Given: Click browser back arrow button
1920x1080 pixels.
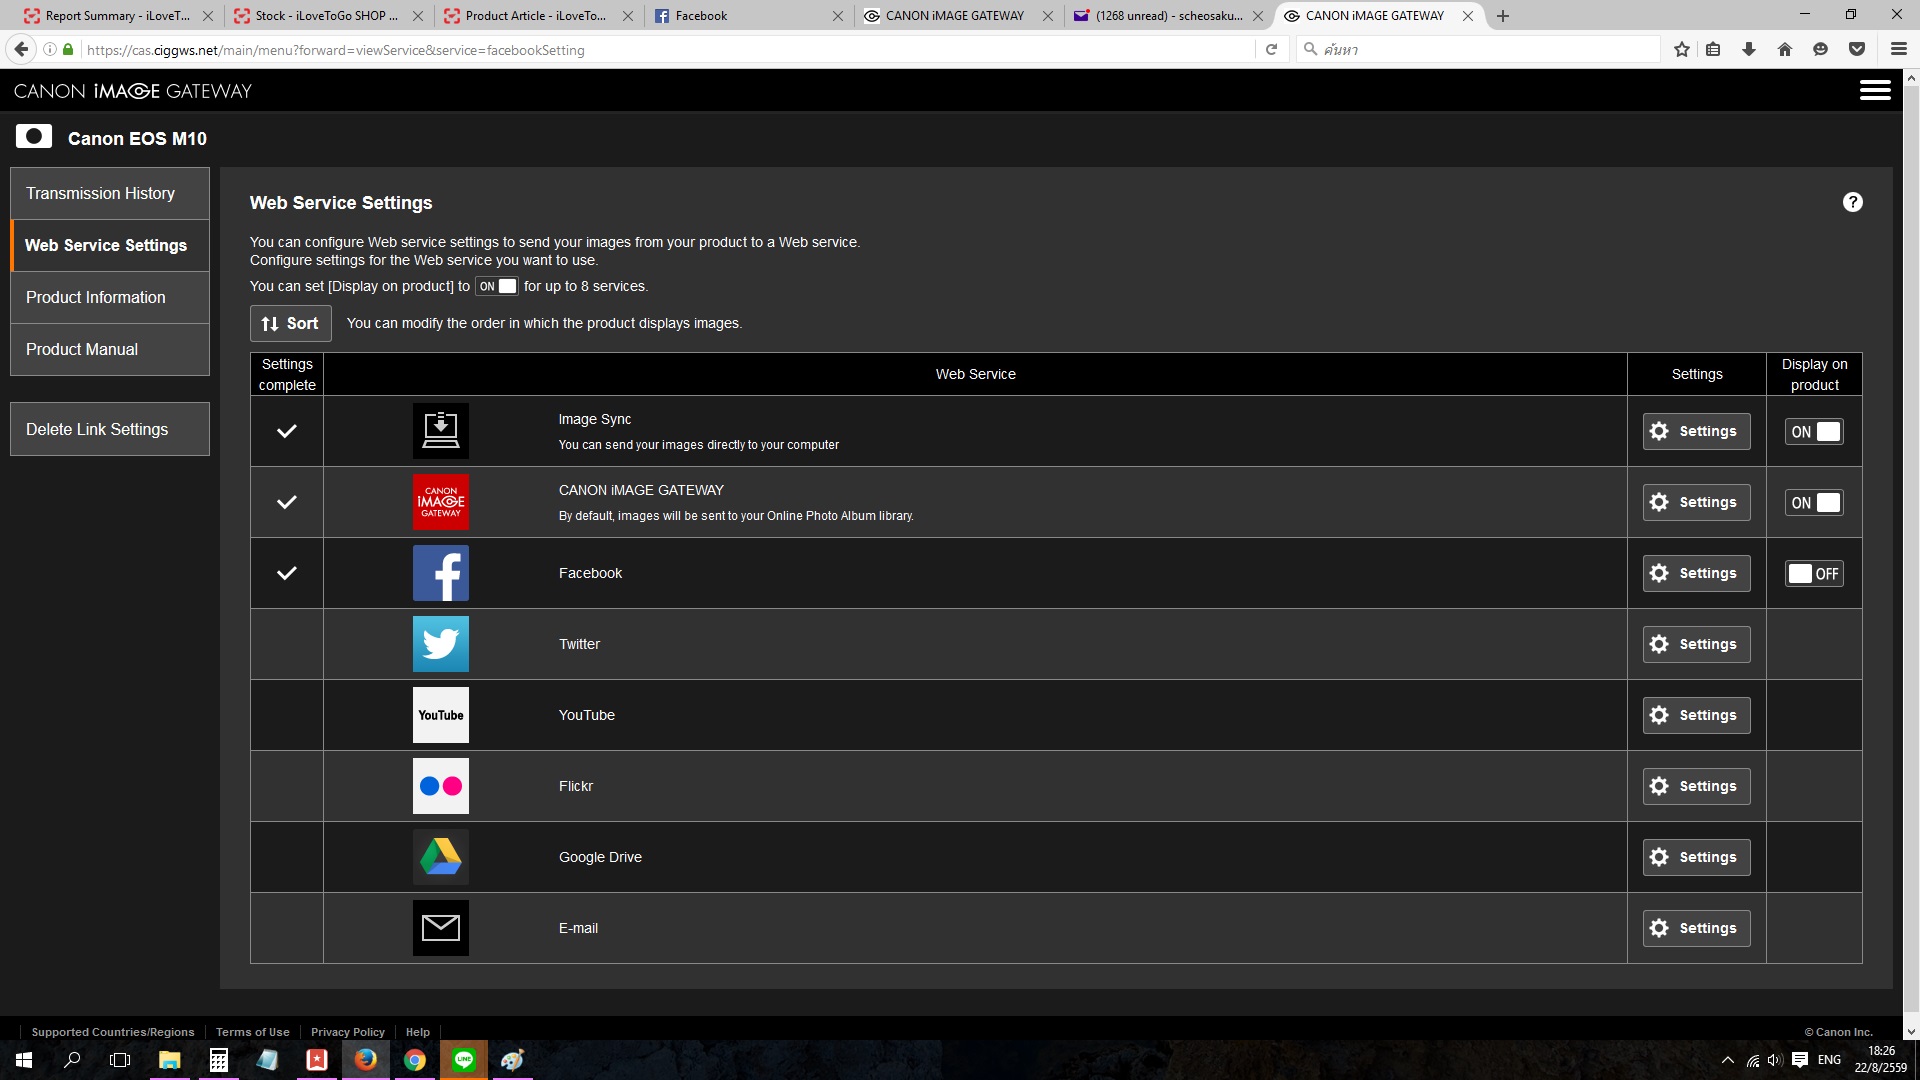Looking at the screenshot, I should 21,49.
